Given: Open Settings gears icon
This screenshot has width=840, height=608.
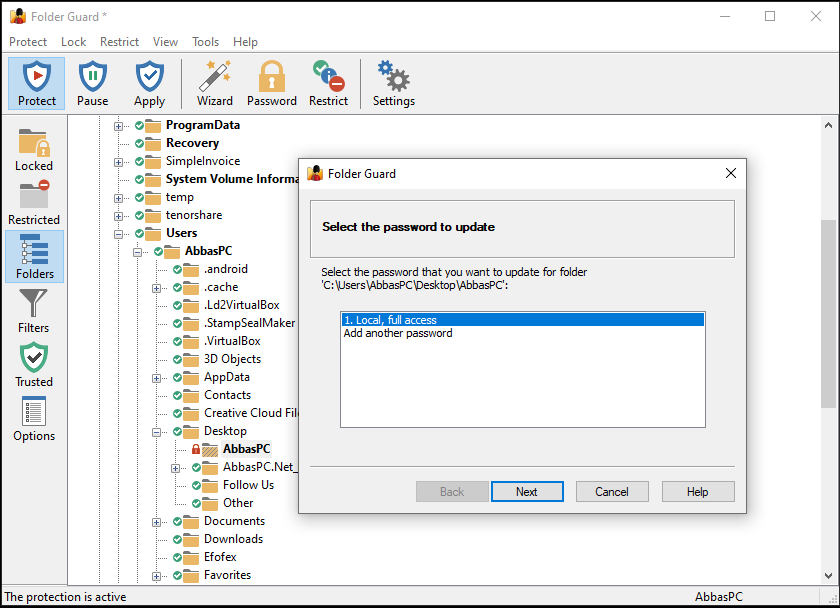Looking at the screenshot, I should [x=394, y=84].
